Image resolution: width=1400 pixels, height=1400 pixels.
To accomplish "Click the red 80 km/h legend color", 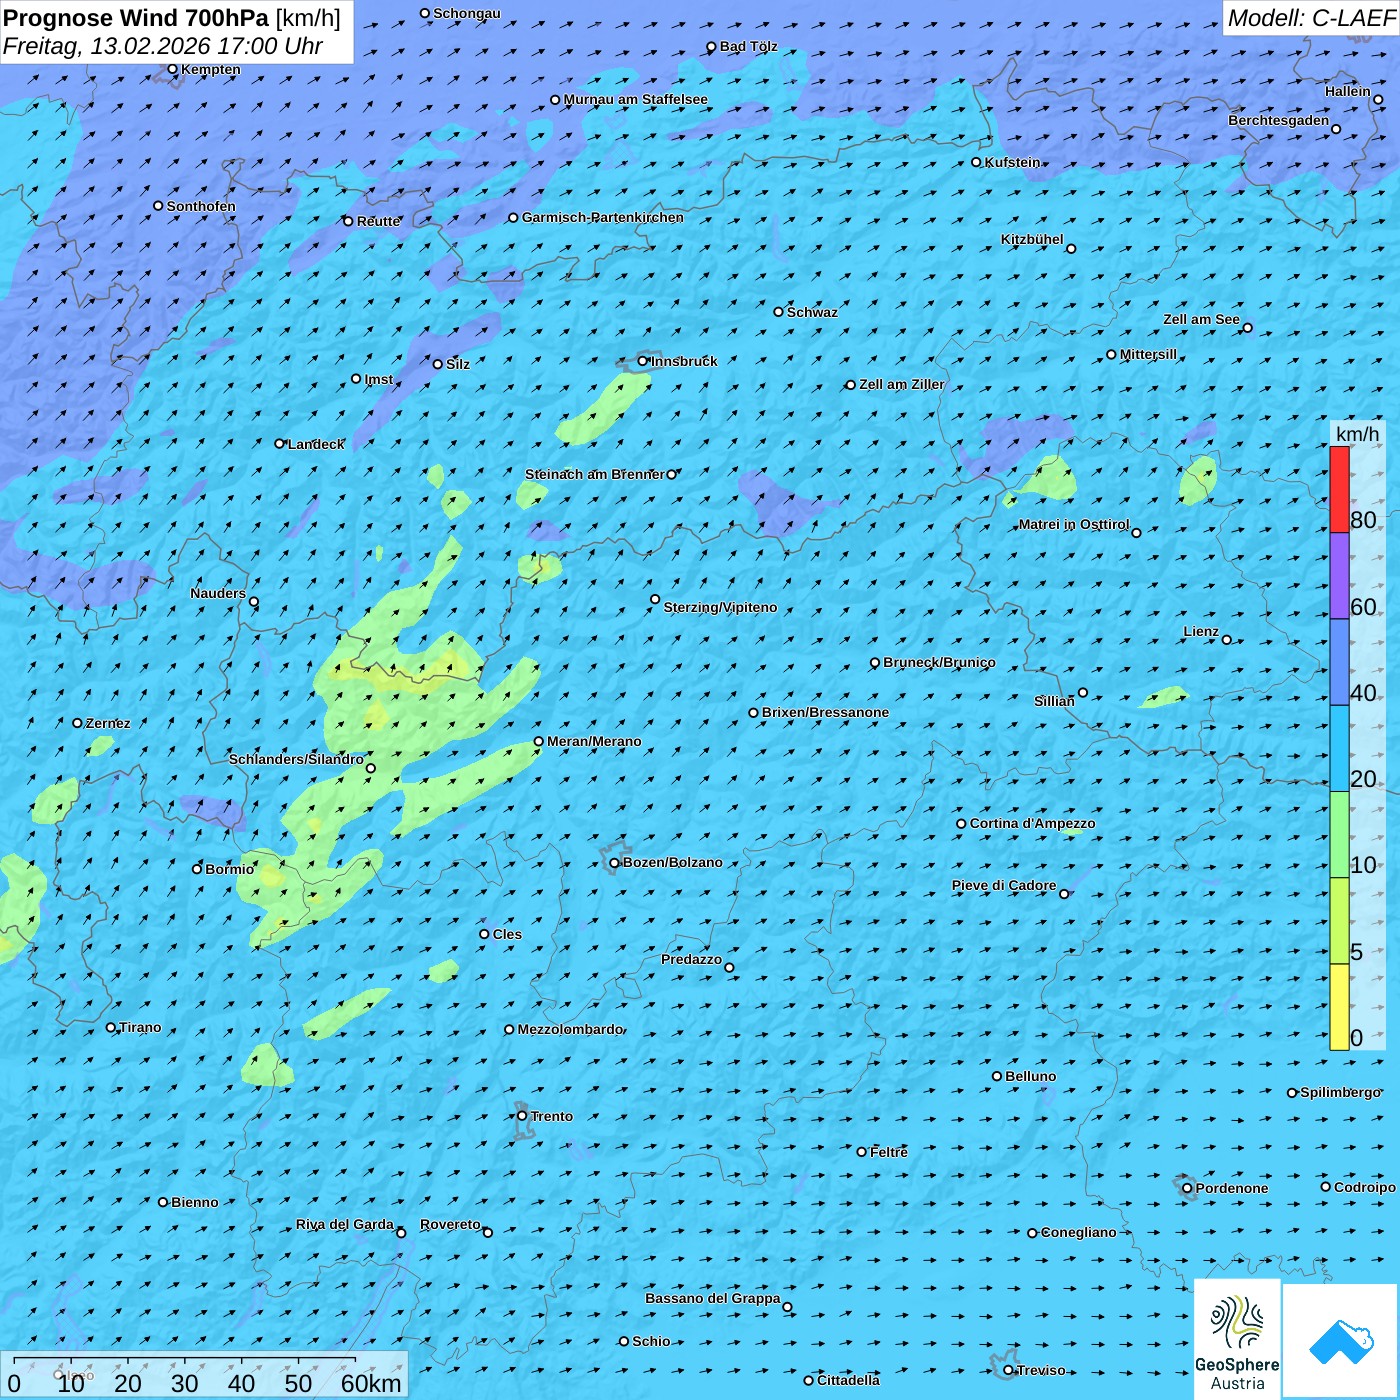I will [1339, 489].
